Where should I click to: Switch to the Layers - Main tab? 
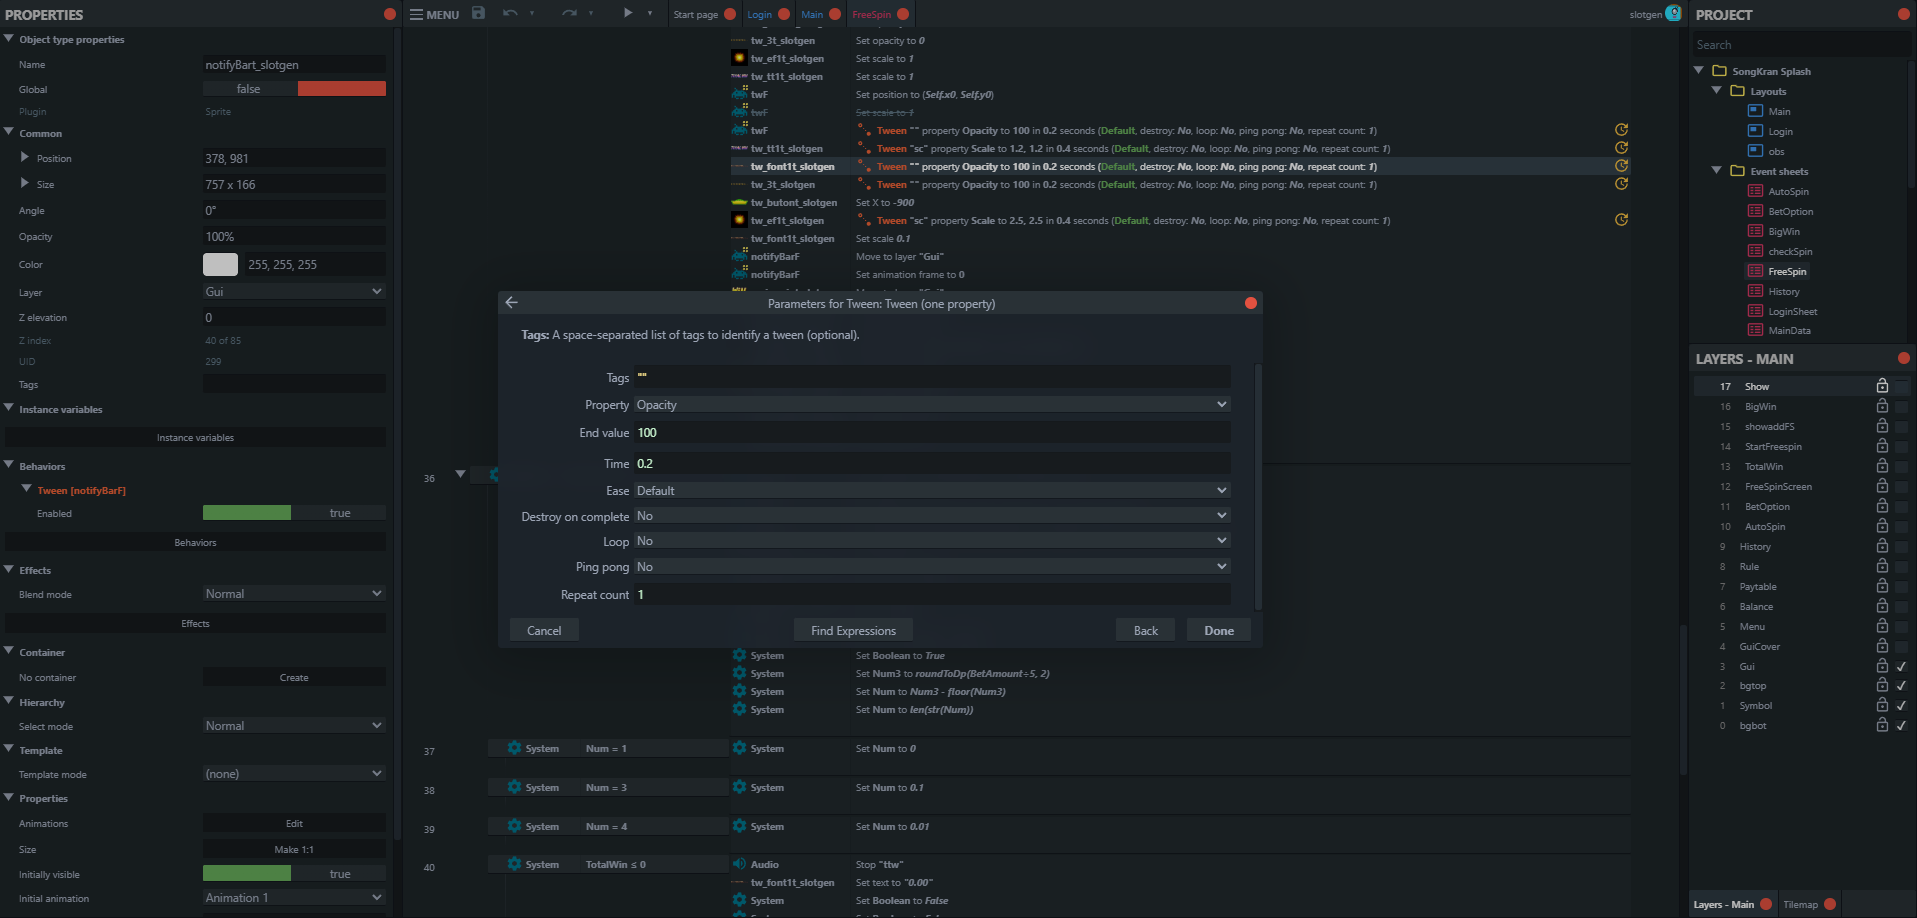click(x=1723, y=904)
